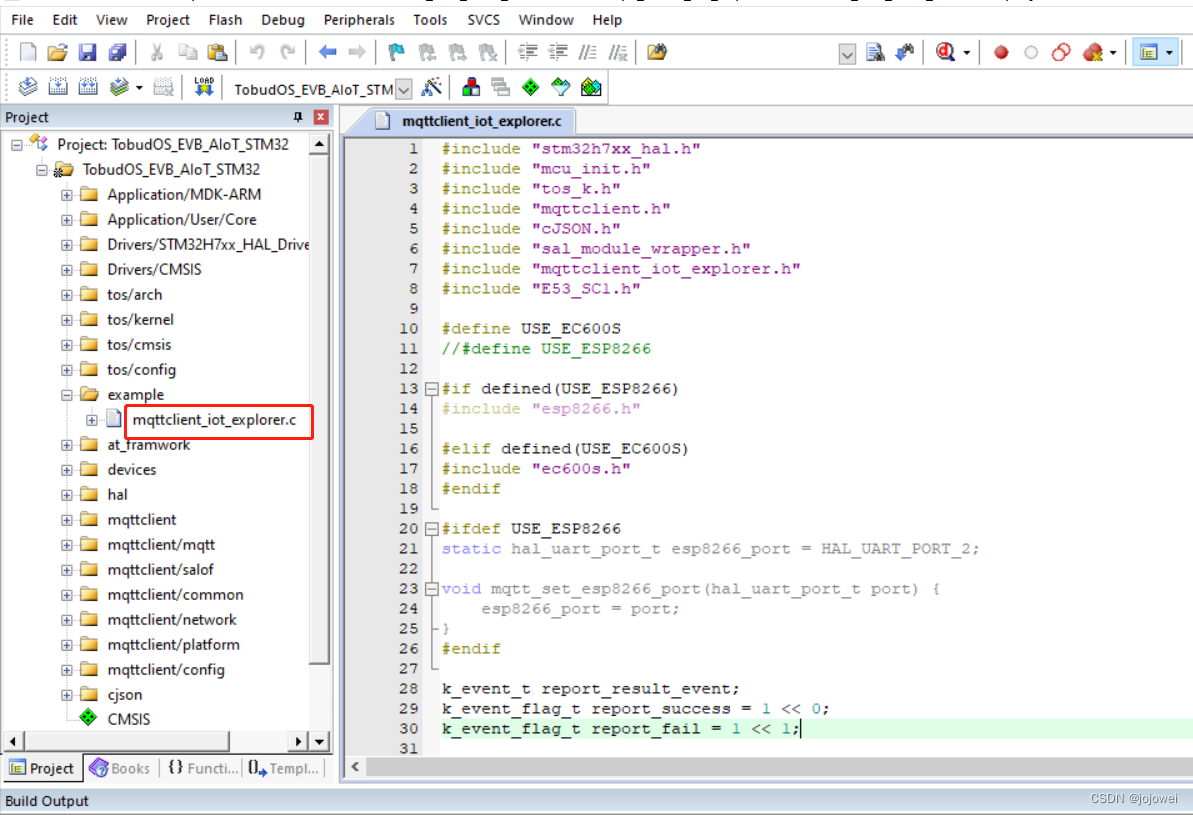Viewport: 1193px width, 815px height.
Task: Expand the Application/MDK-ARM folder
Action: point(67,196)
